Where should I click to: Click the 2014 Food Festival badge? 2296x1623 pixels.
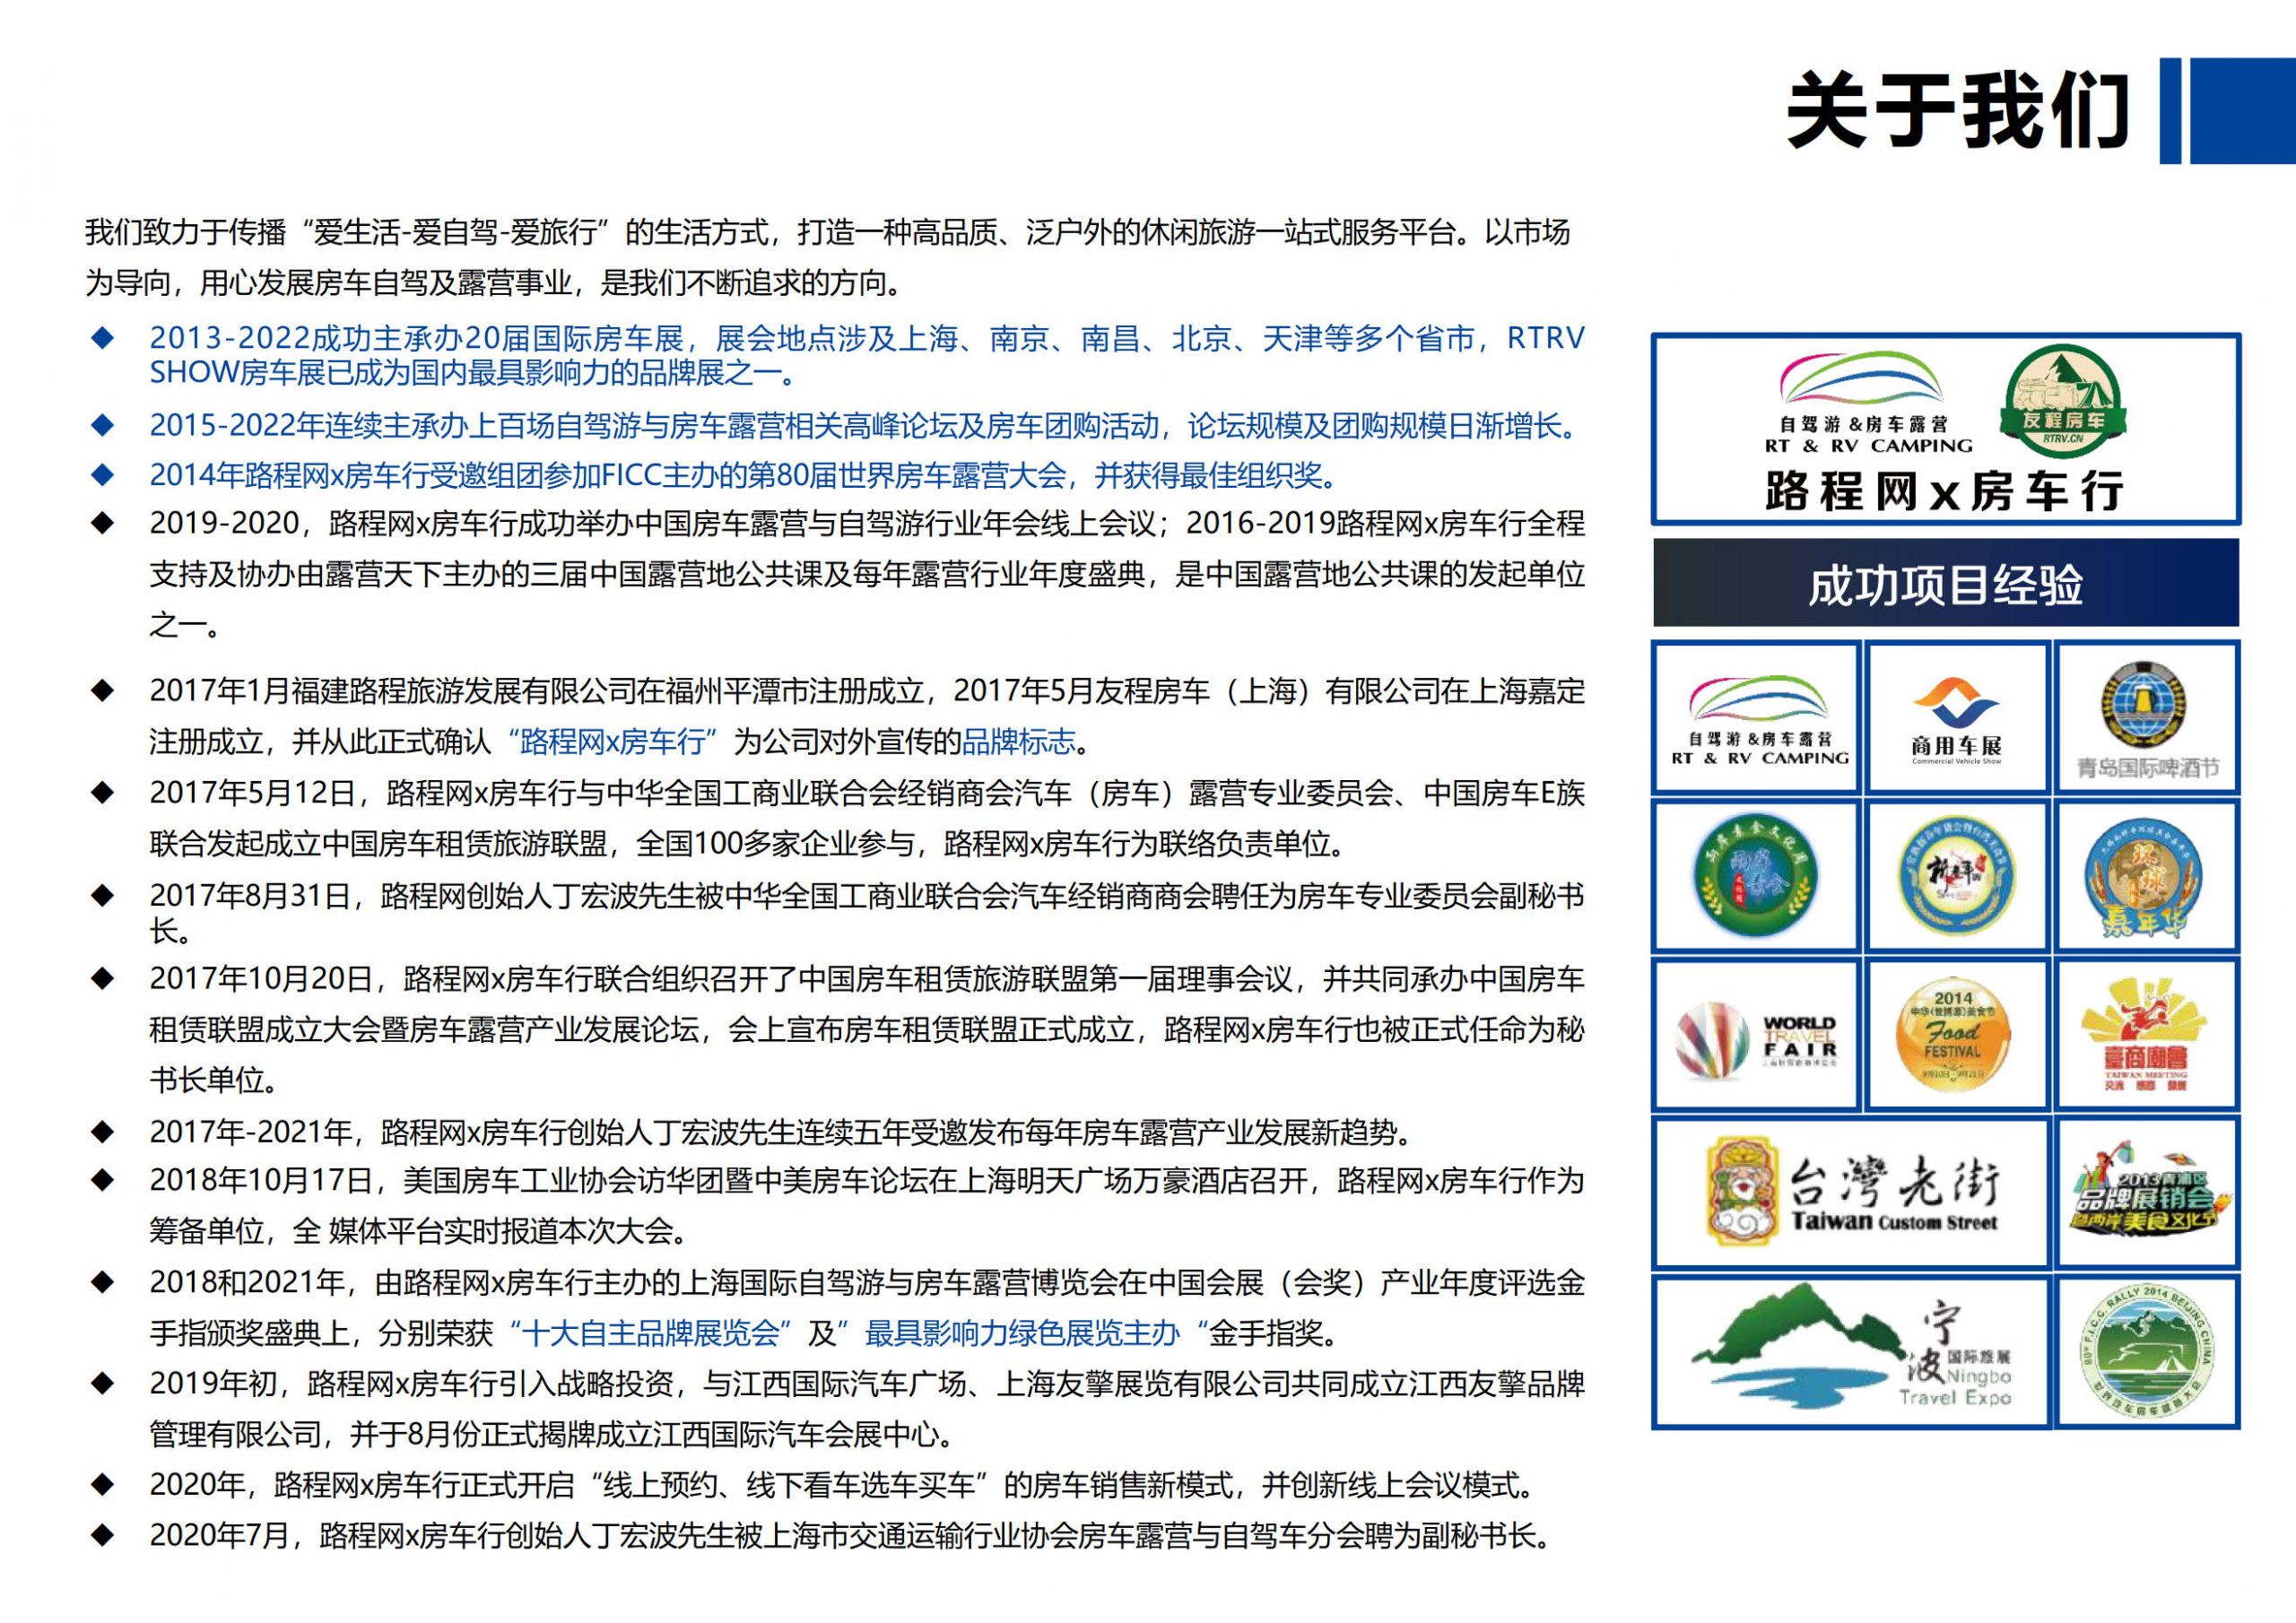click(x=1953, y=1034)
